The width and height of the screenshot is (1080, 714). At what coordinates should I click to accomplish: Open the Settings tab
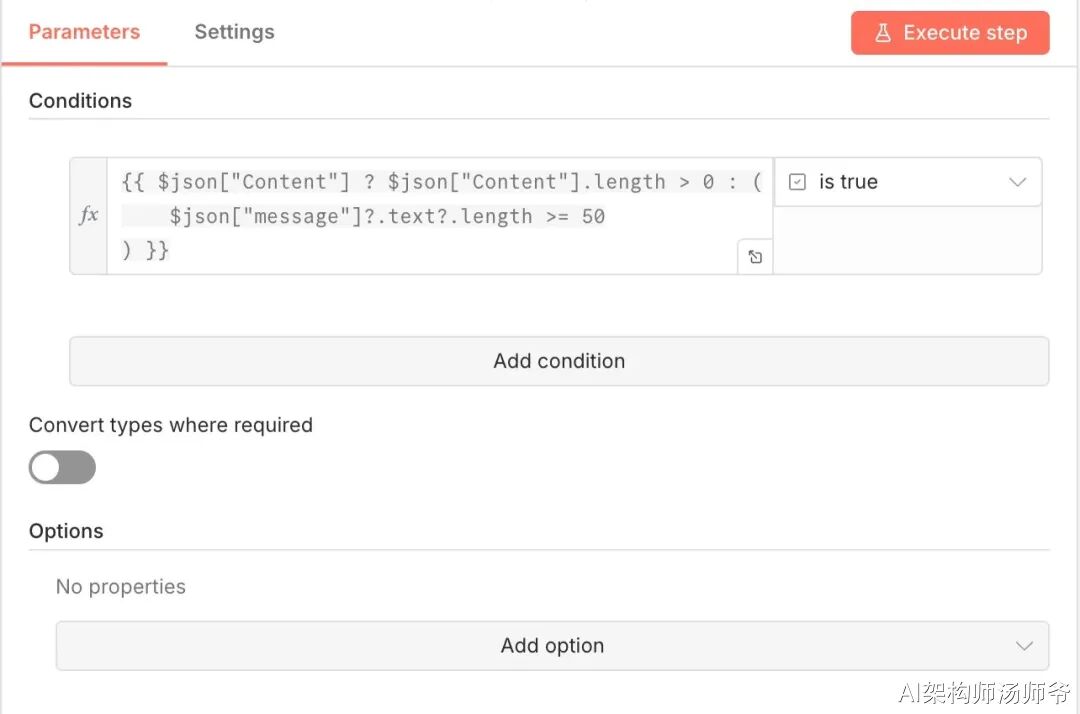point(234,32)
